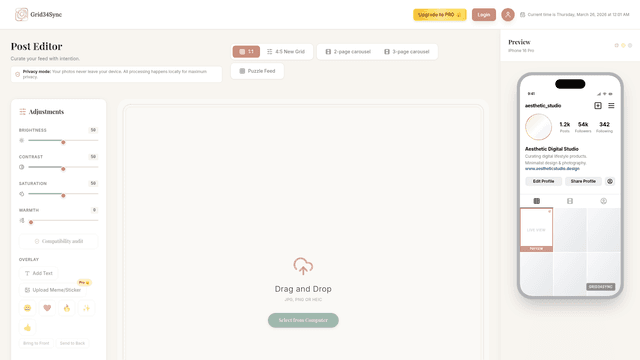Click Send to Back button
Viewport: 640px width, 360px height.
pos(72,343)
